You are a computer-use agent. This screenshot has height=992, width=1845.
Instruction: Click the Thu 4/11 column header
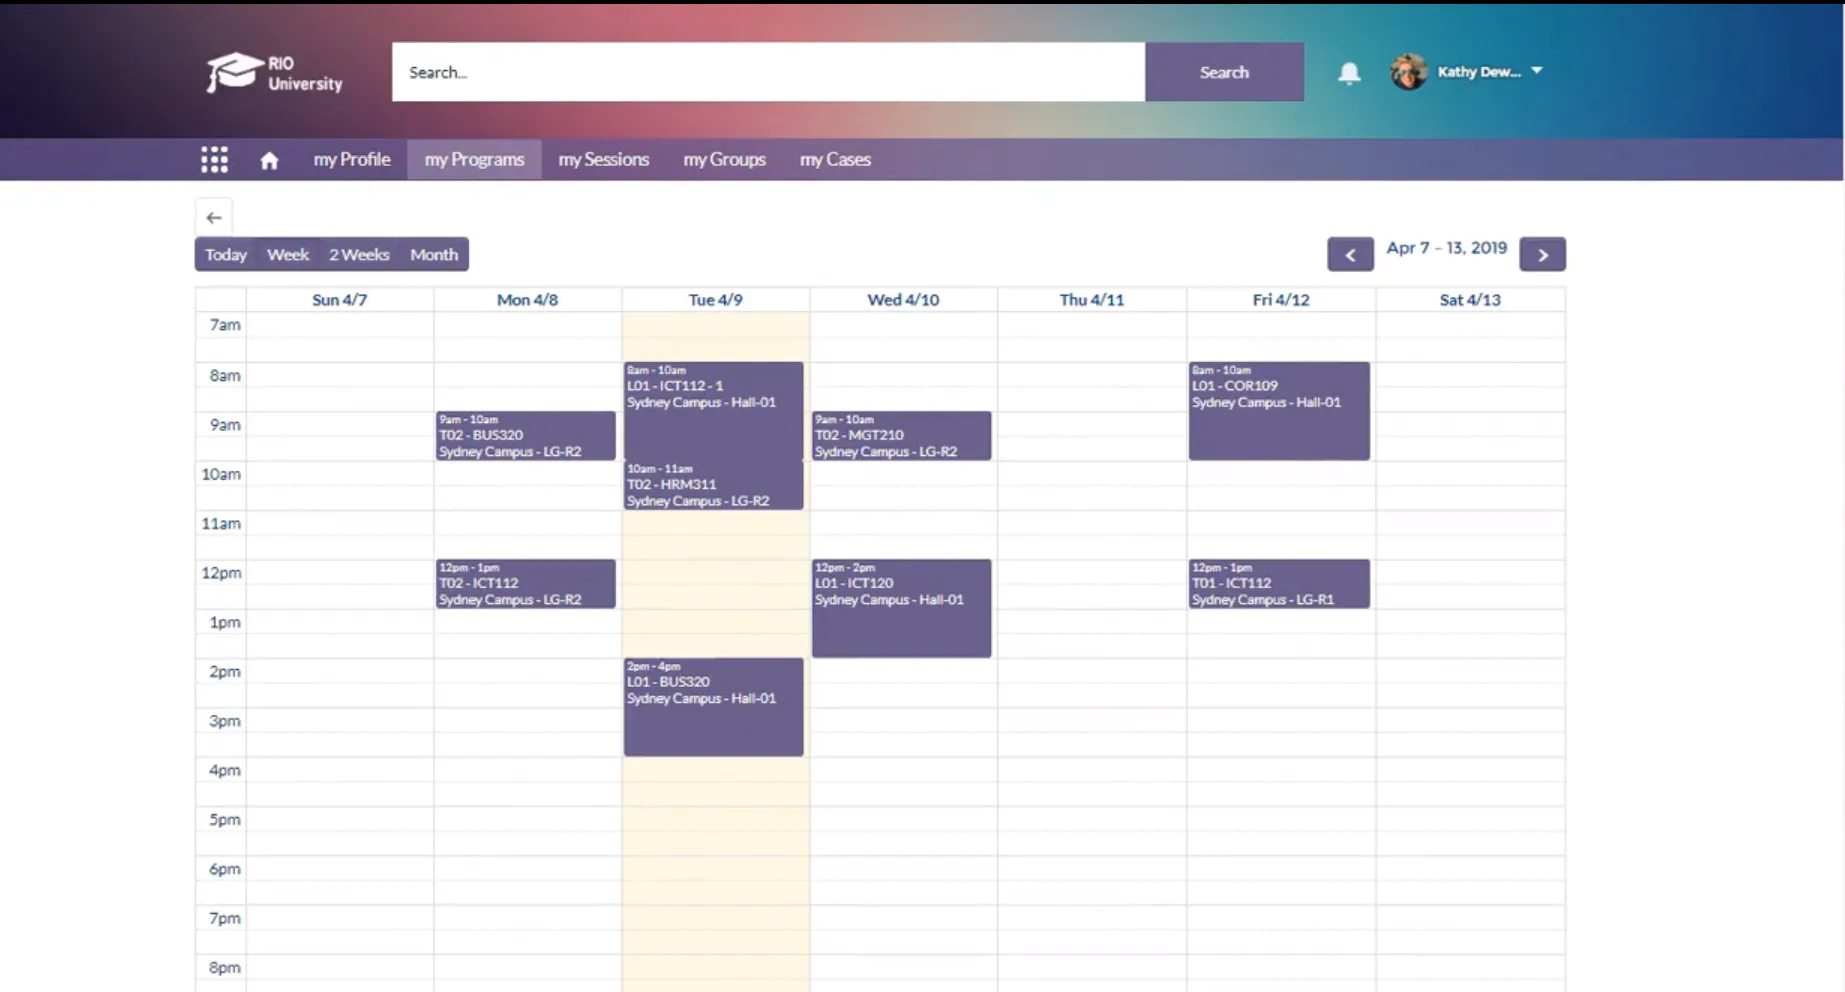(1091, 300)
